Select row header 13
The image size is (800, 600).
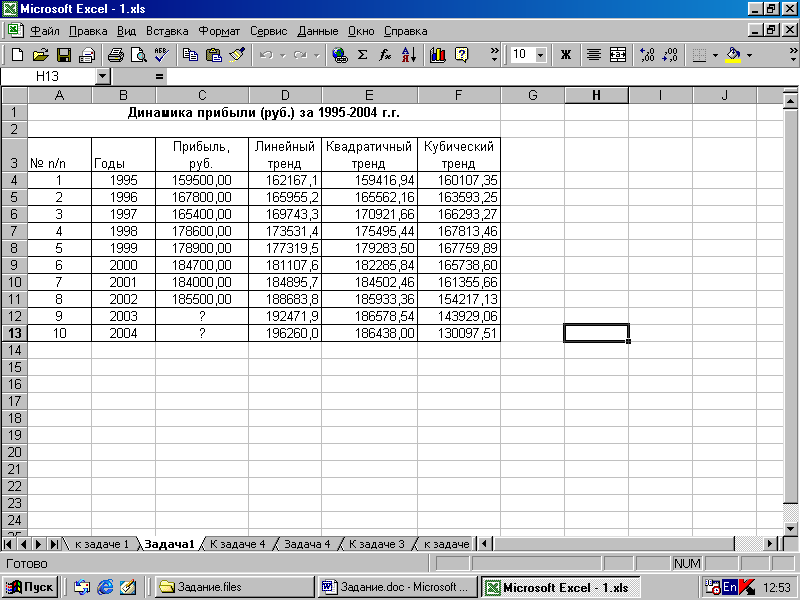(14, 333)
